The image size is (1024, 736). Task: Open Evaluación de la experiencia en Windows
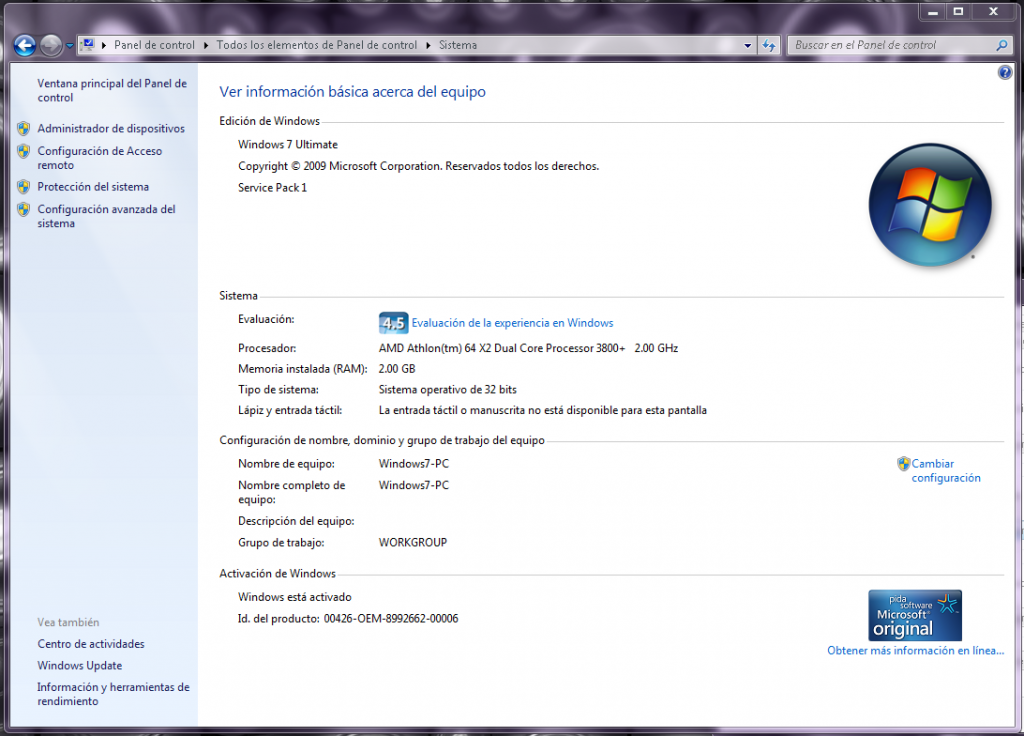(x=512, y=323)
